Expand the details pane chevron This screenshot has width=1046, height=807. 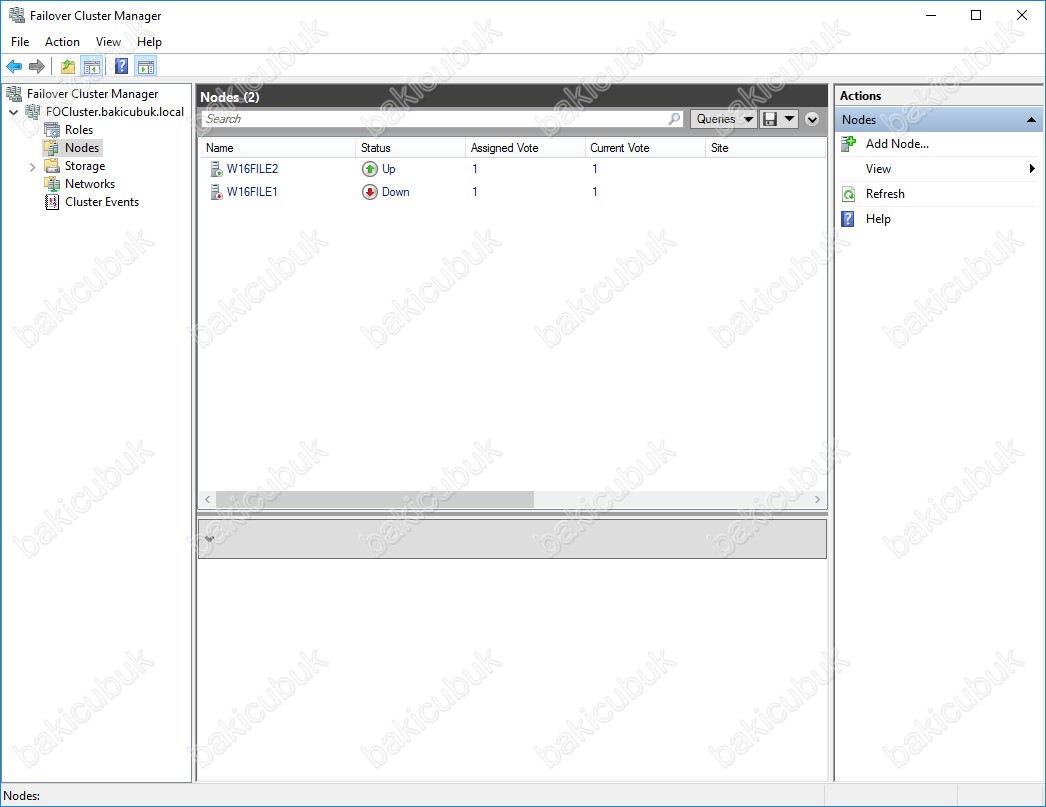pos(210,538)
